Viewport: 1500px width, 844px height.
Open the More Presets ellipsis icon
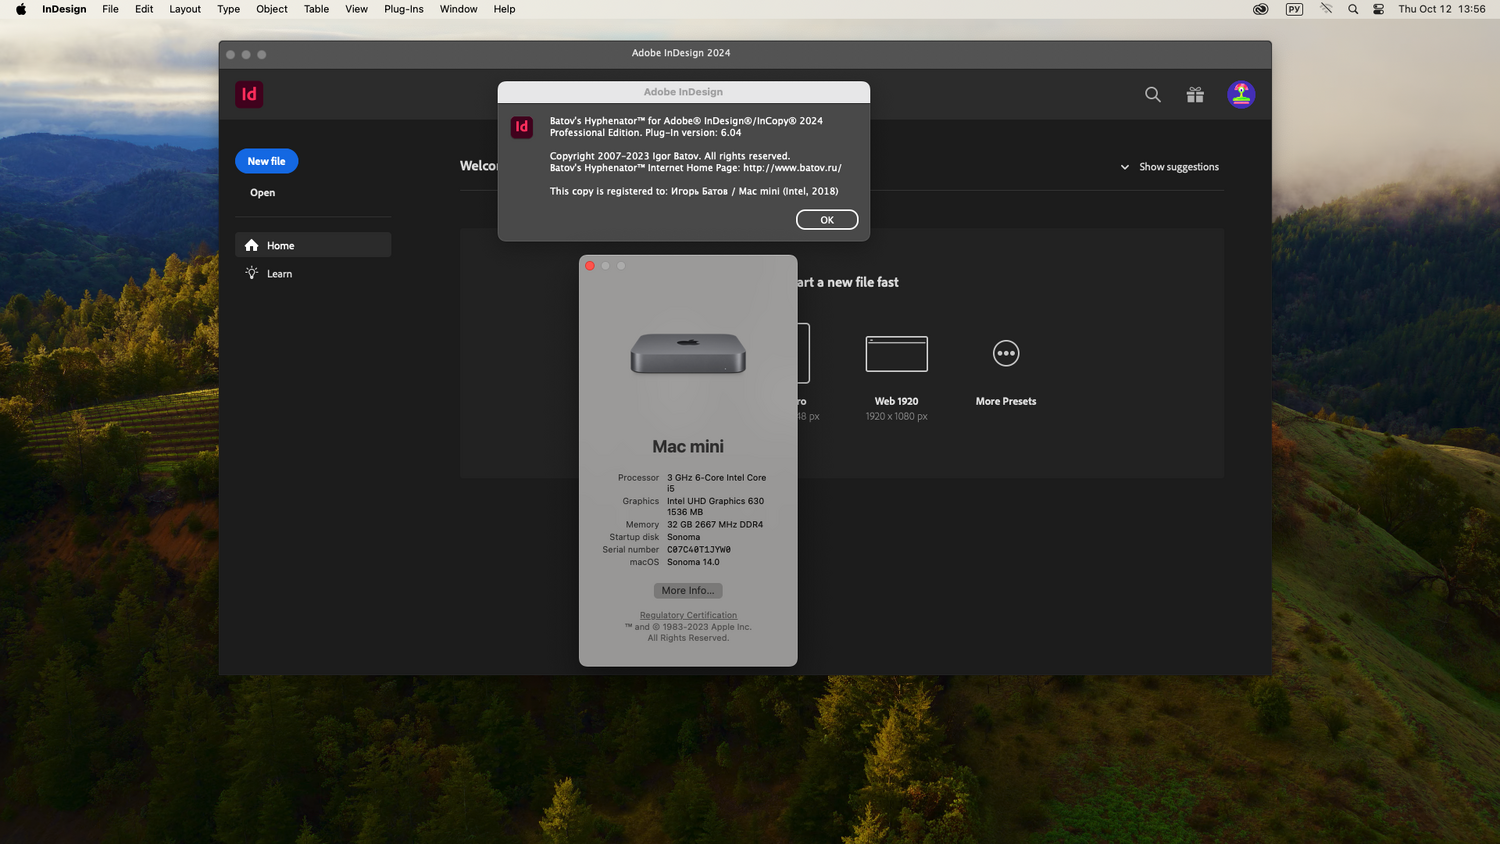[x=1006, y=353]
